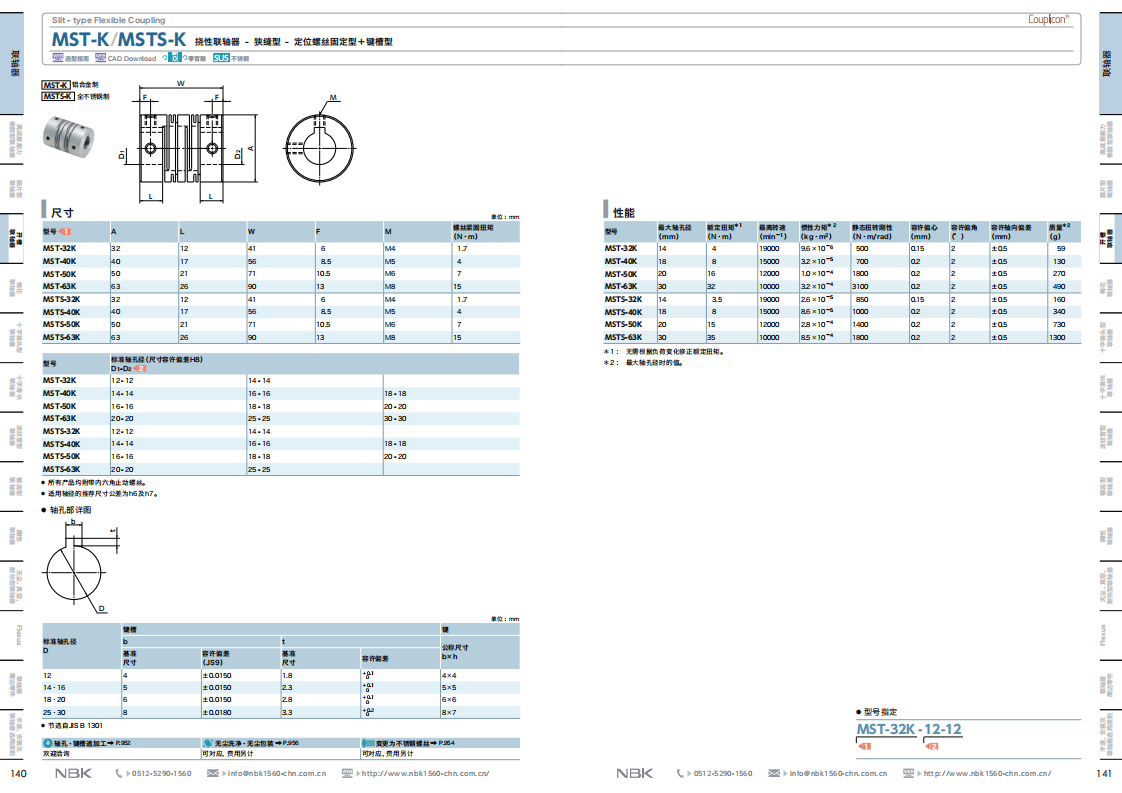
Task: Click the bore detail drawing labeled D
Action: [80, 567]
